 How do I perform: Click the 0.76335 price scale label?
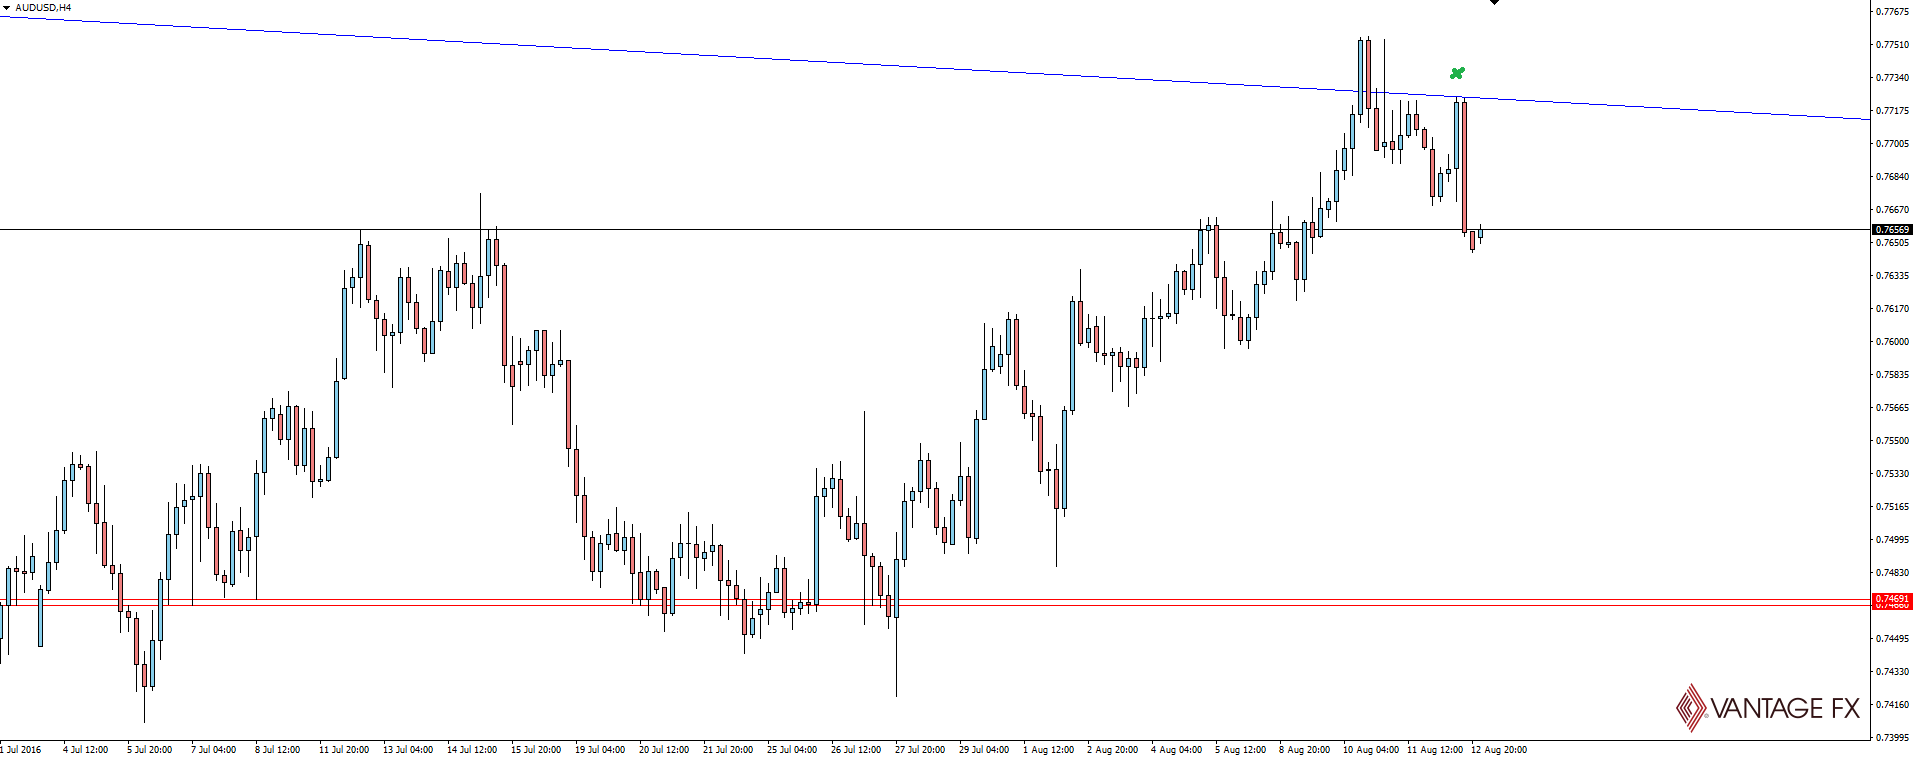coord(1892,276)
